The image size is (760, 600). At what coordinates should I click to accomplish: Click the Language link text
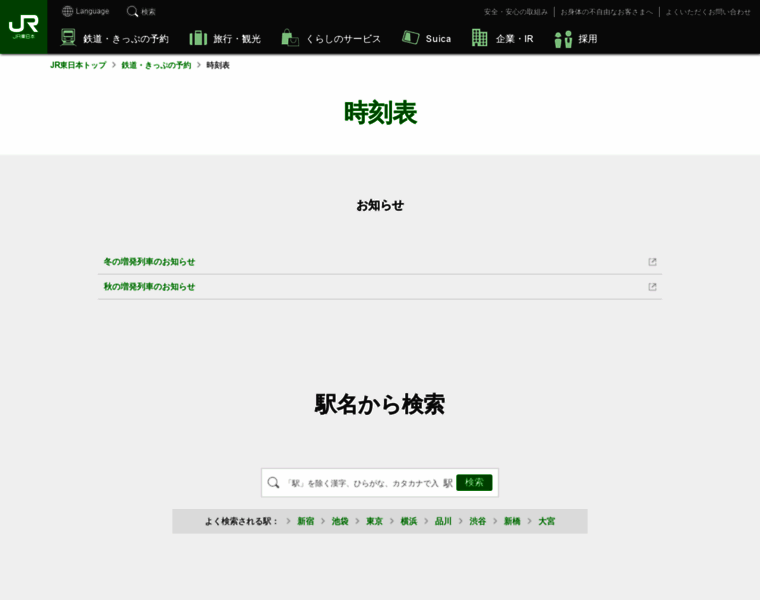(x=92, y=11)
